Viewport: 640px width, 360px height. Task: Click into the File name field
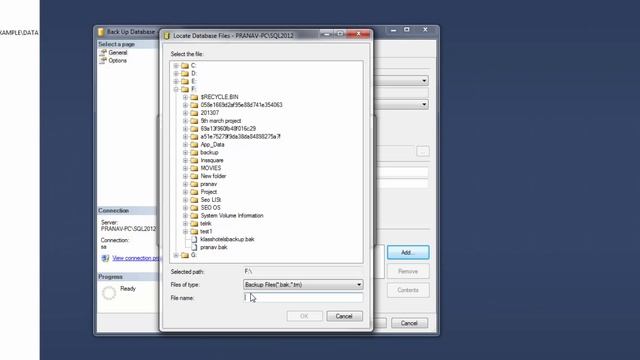(303, 298)
